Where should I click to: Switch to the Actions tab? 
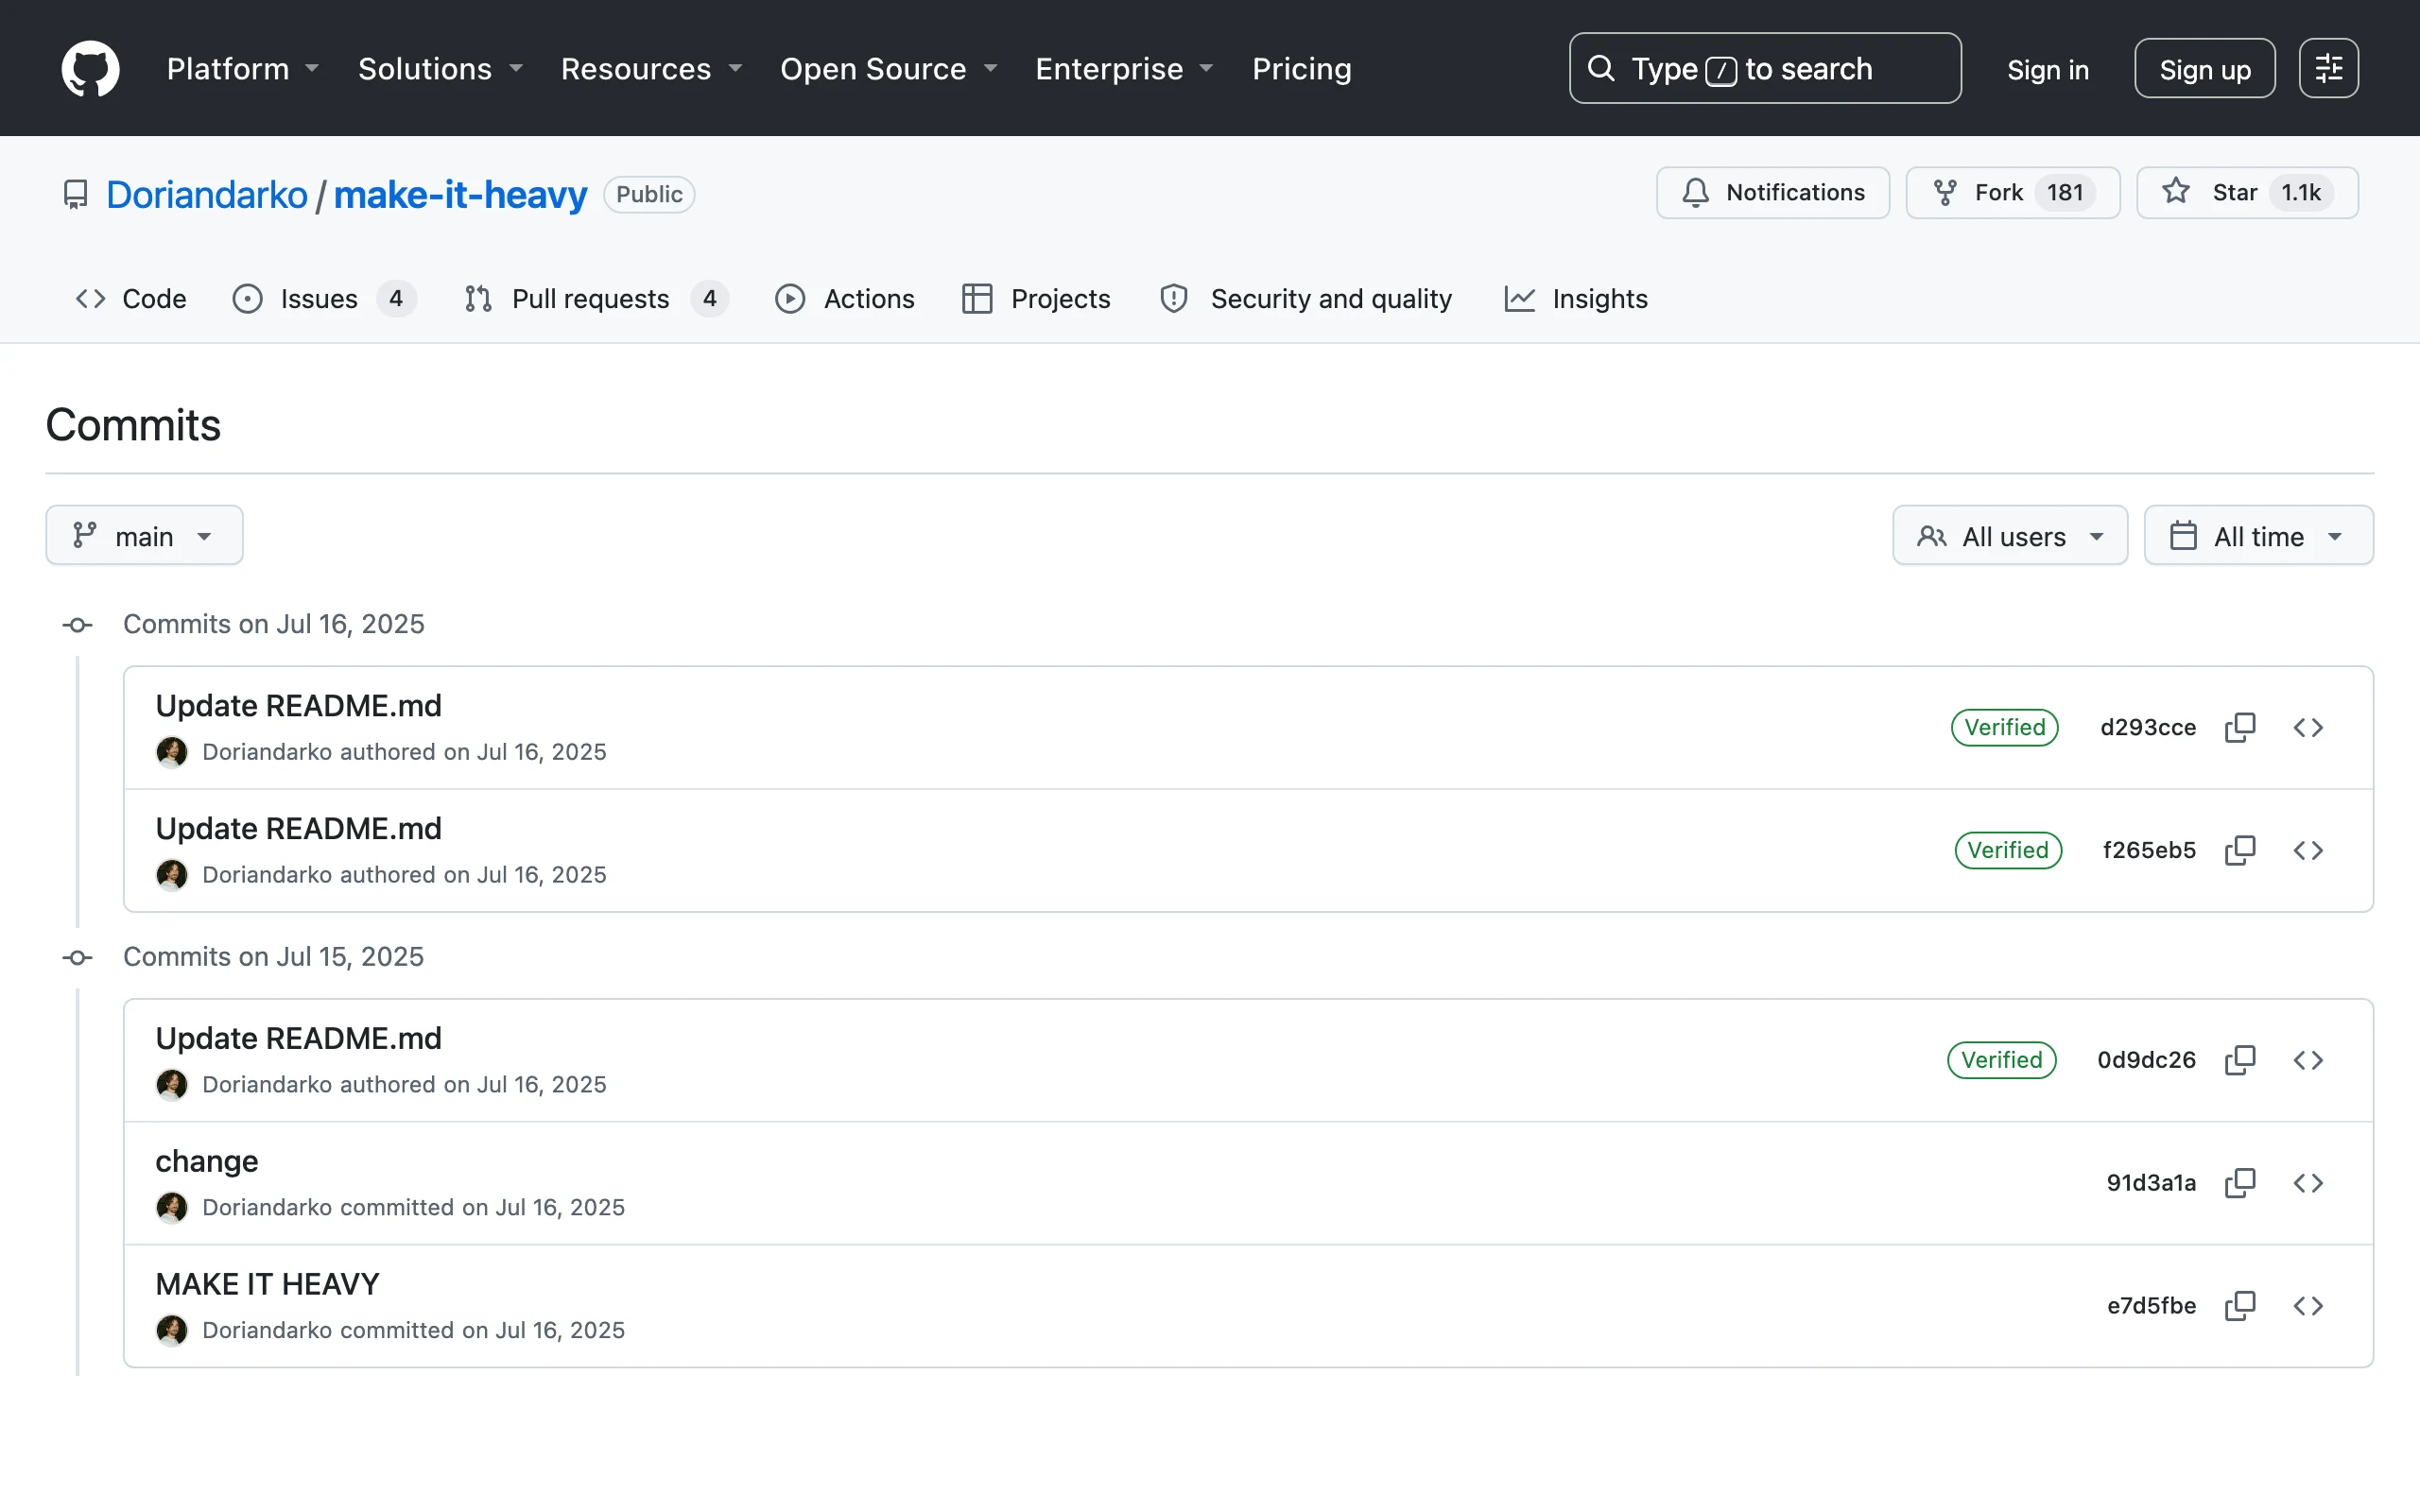coord(845,299)
